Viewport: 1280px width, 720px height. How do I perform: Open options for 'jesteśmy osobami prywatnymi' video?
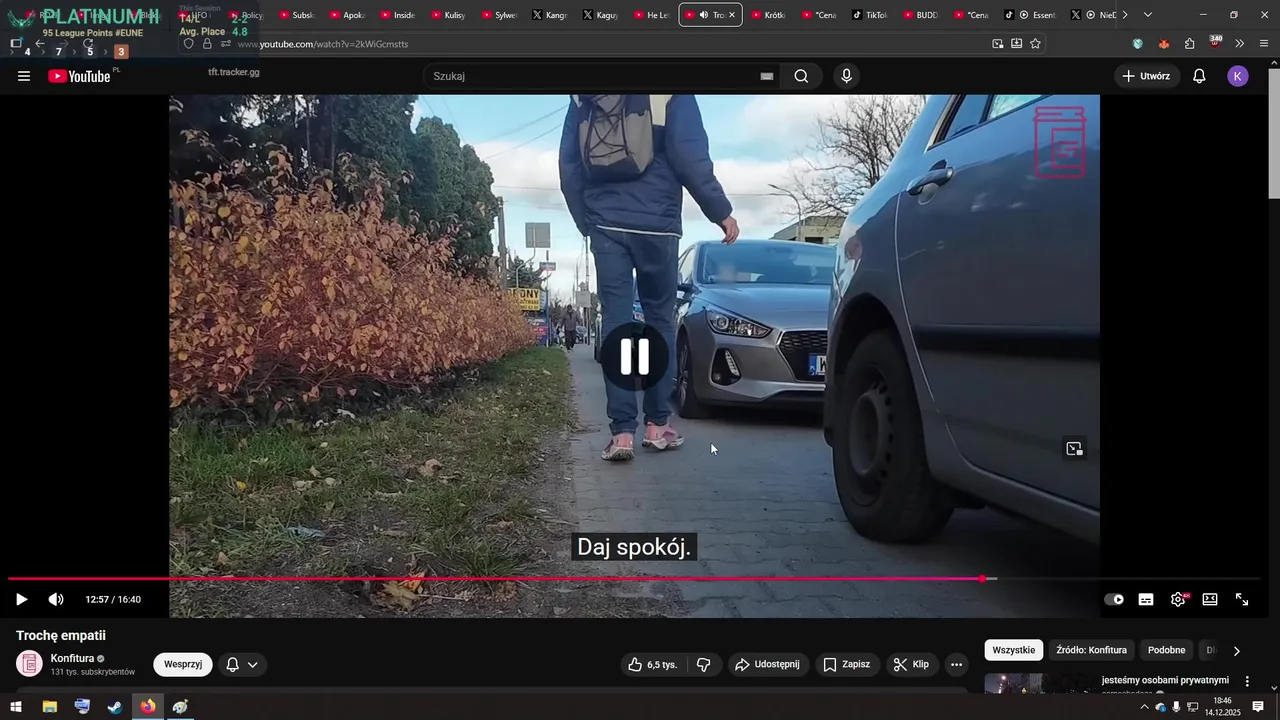[x=1247, y=681]
